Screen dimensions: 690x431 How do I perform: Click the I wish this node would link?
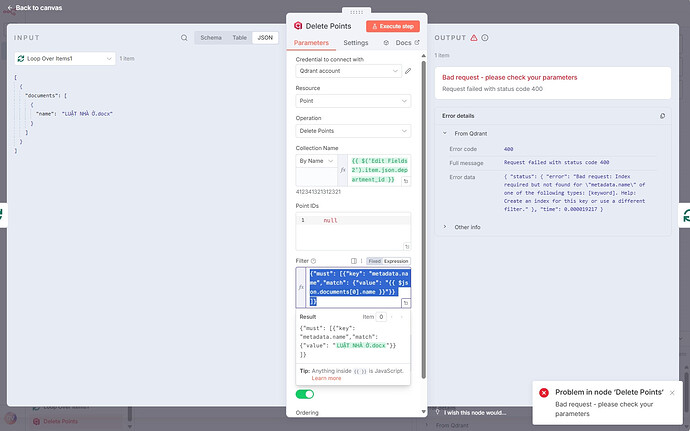pos(474,413)
